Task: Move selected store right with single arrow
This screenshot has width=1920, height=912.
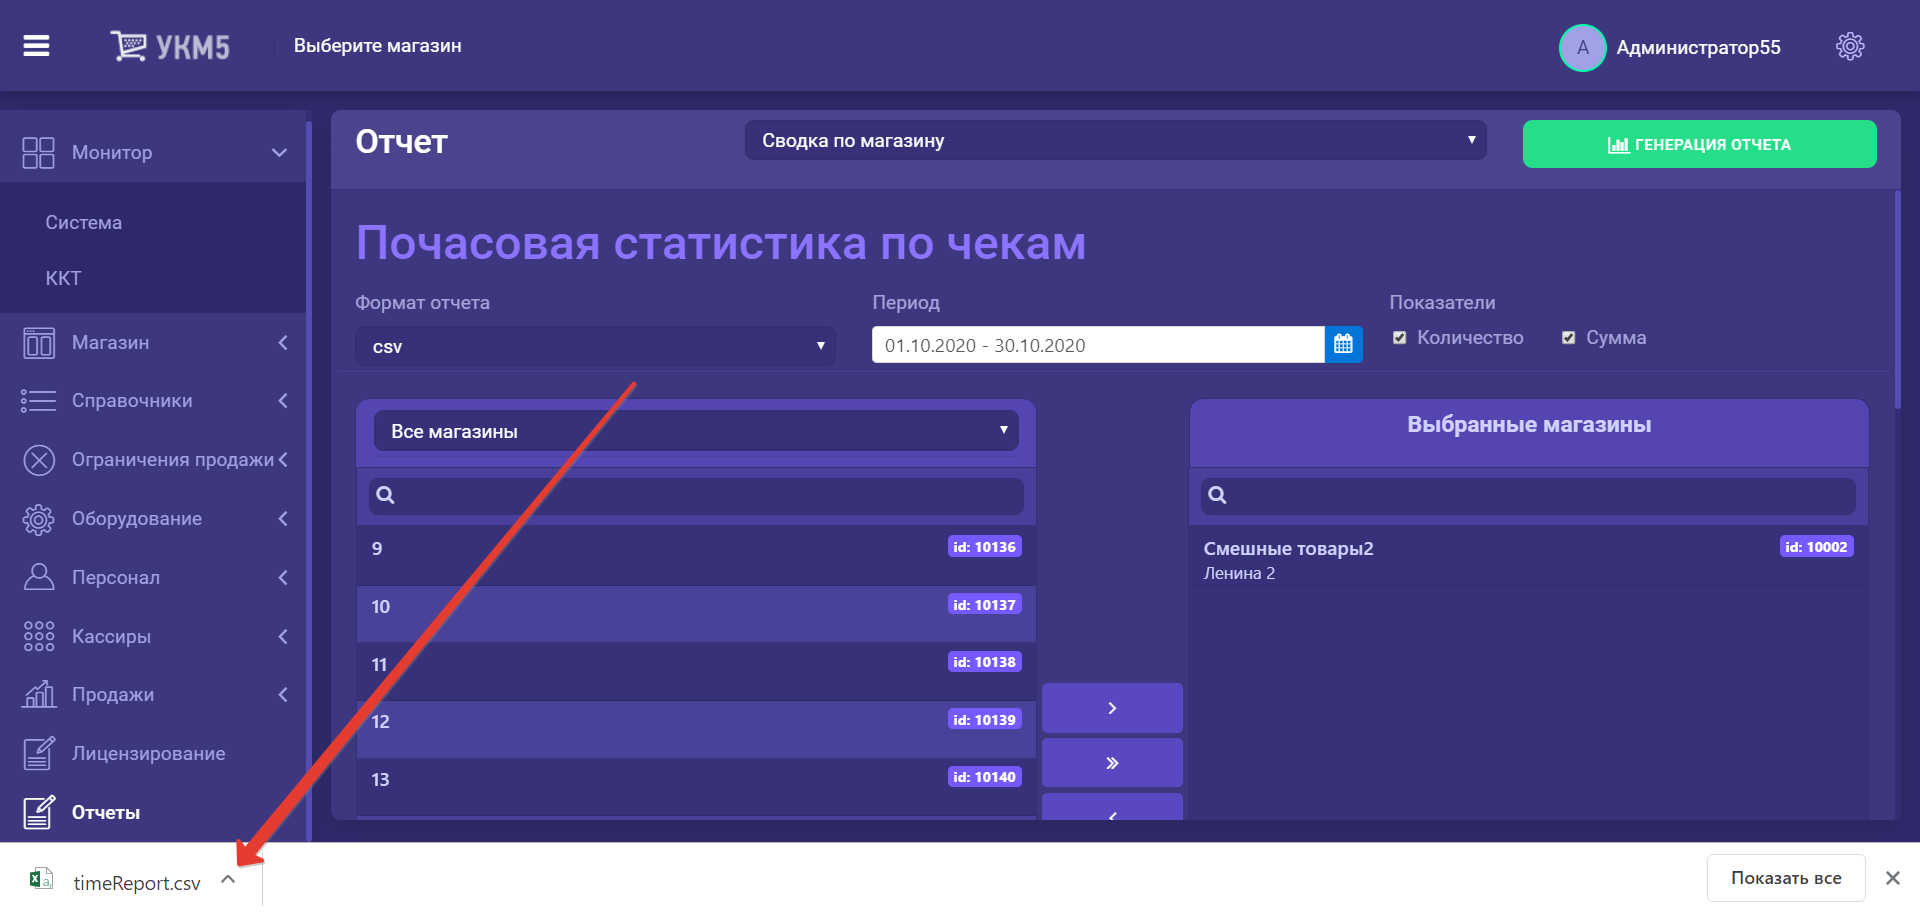Action: 1112,708
